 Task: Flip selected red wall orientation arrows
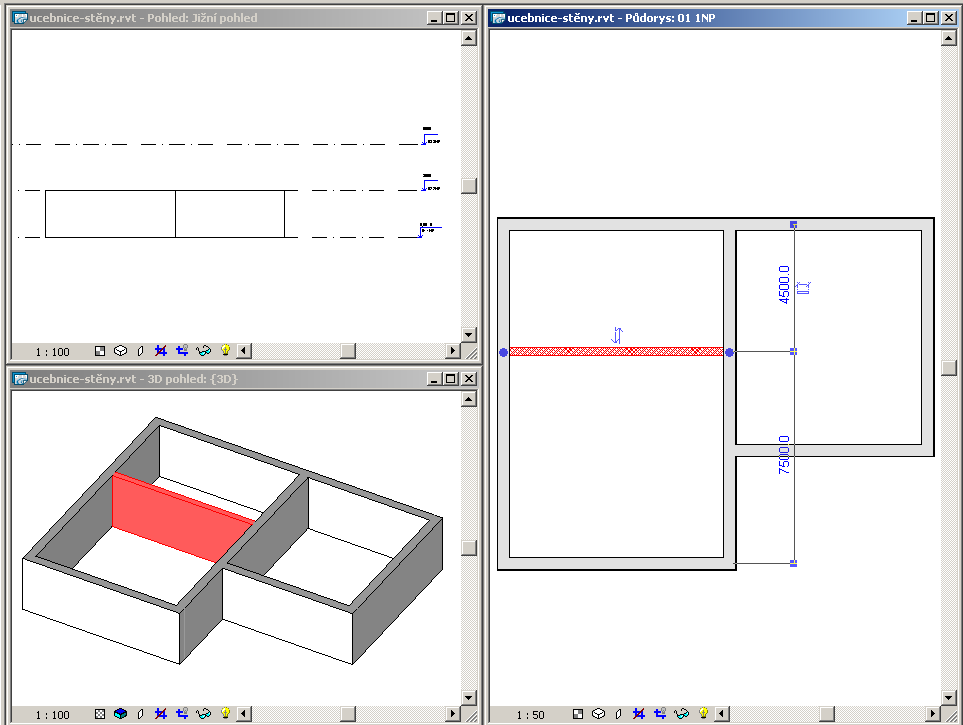coord(617,335)
